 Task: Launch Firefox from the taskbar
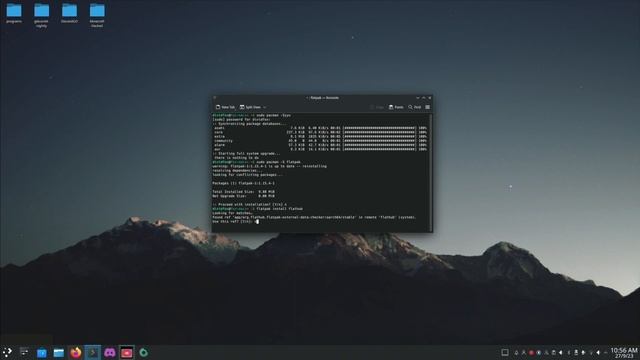76,352
